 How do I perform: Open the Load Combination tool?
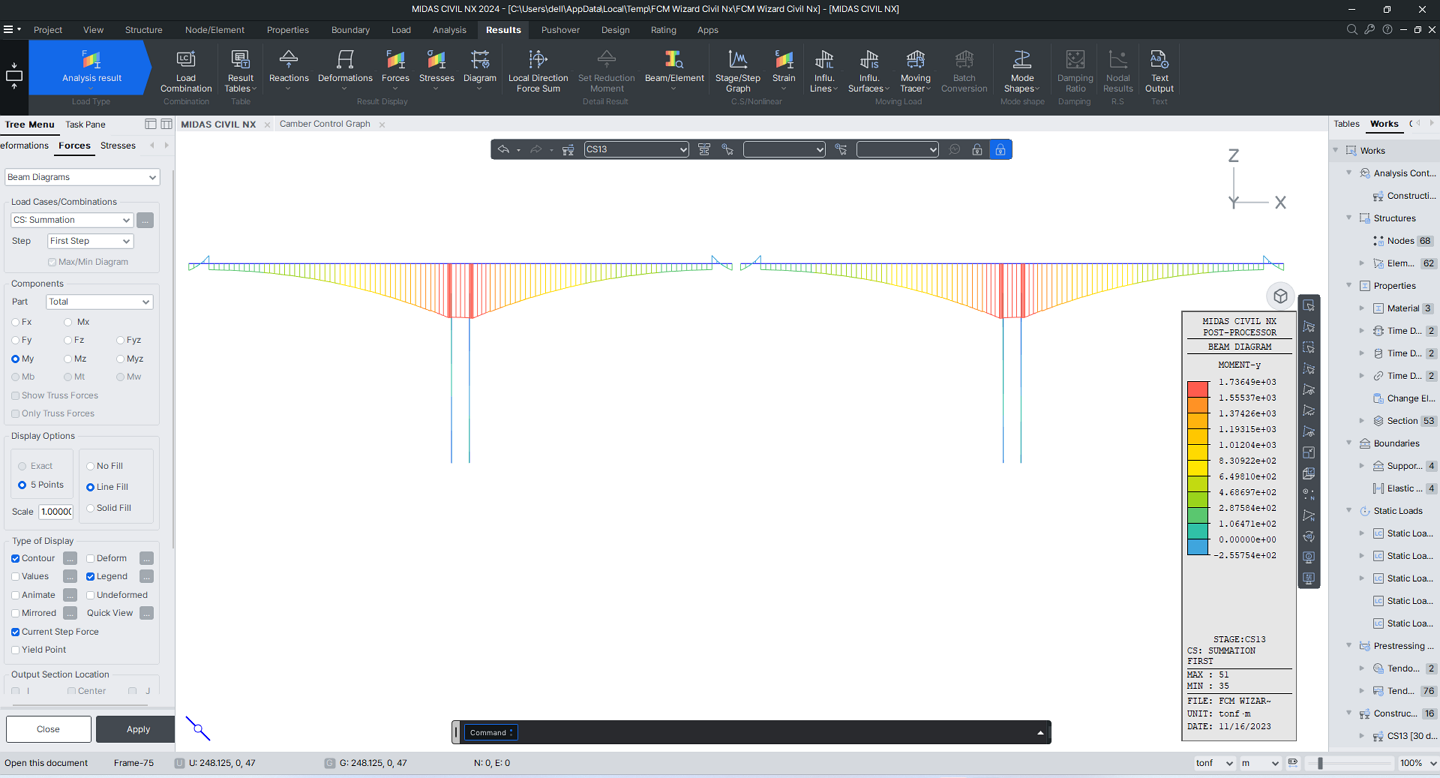(186, 70)
